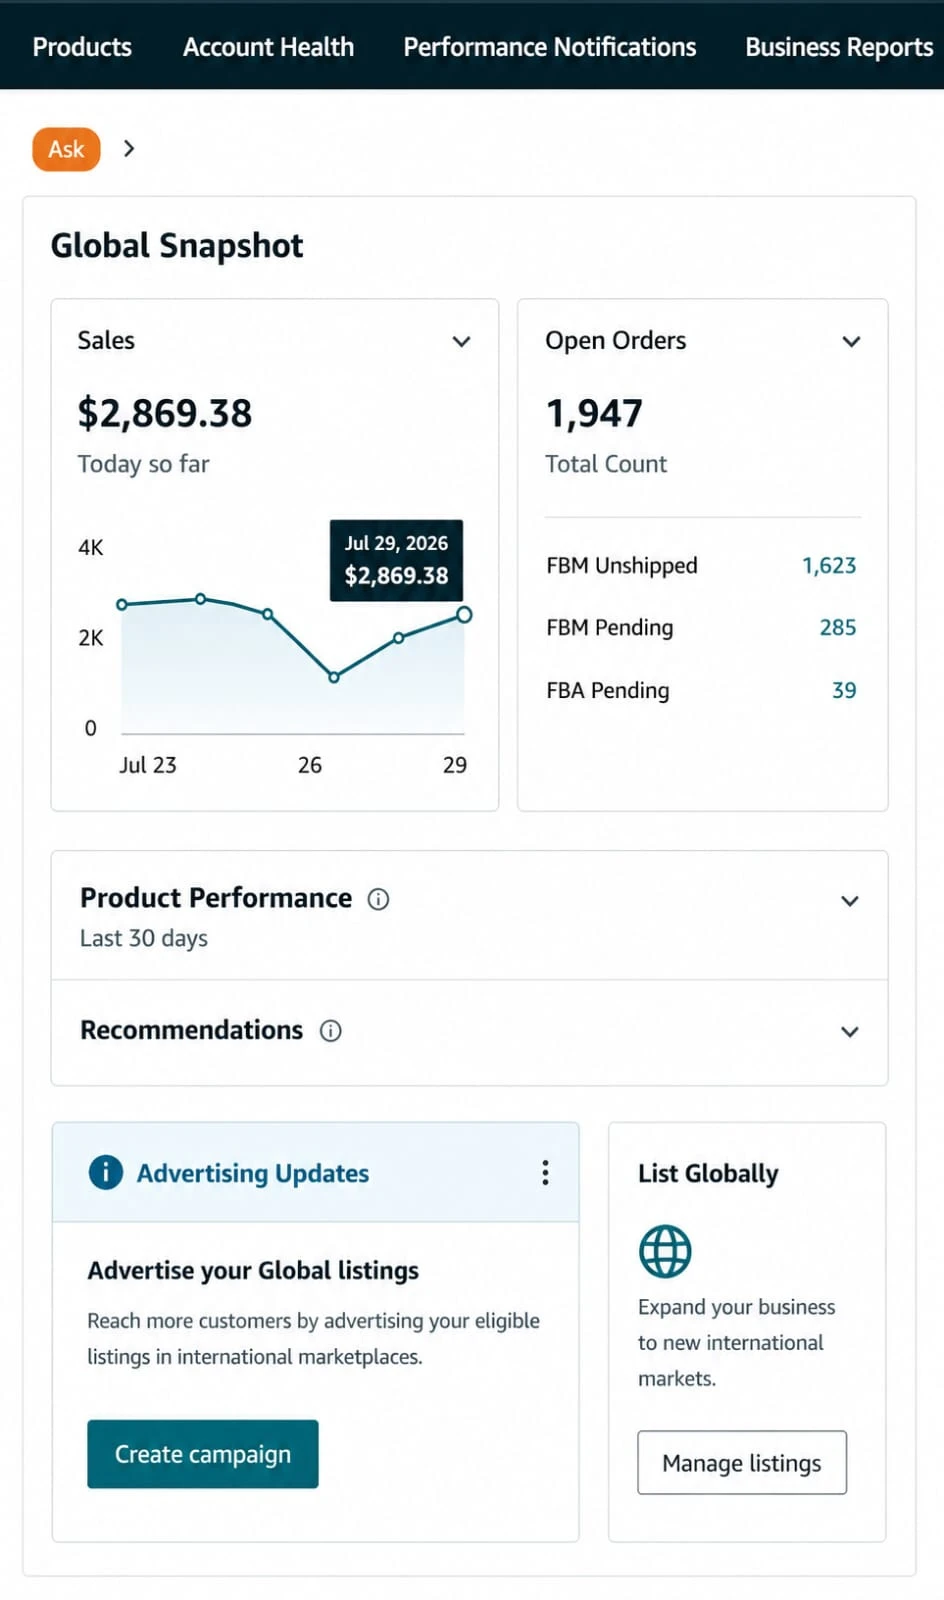This screenshot has height=1600, width=944.
Task: Click Create campaign button
Action: coord(203,1454)
